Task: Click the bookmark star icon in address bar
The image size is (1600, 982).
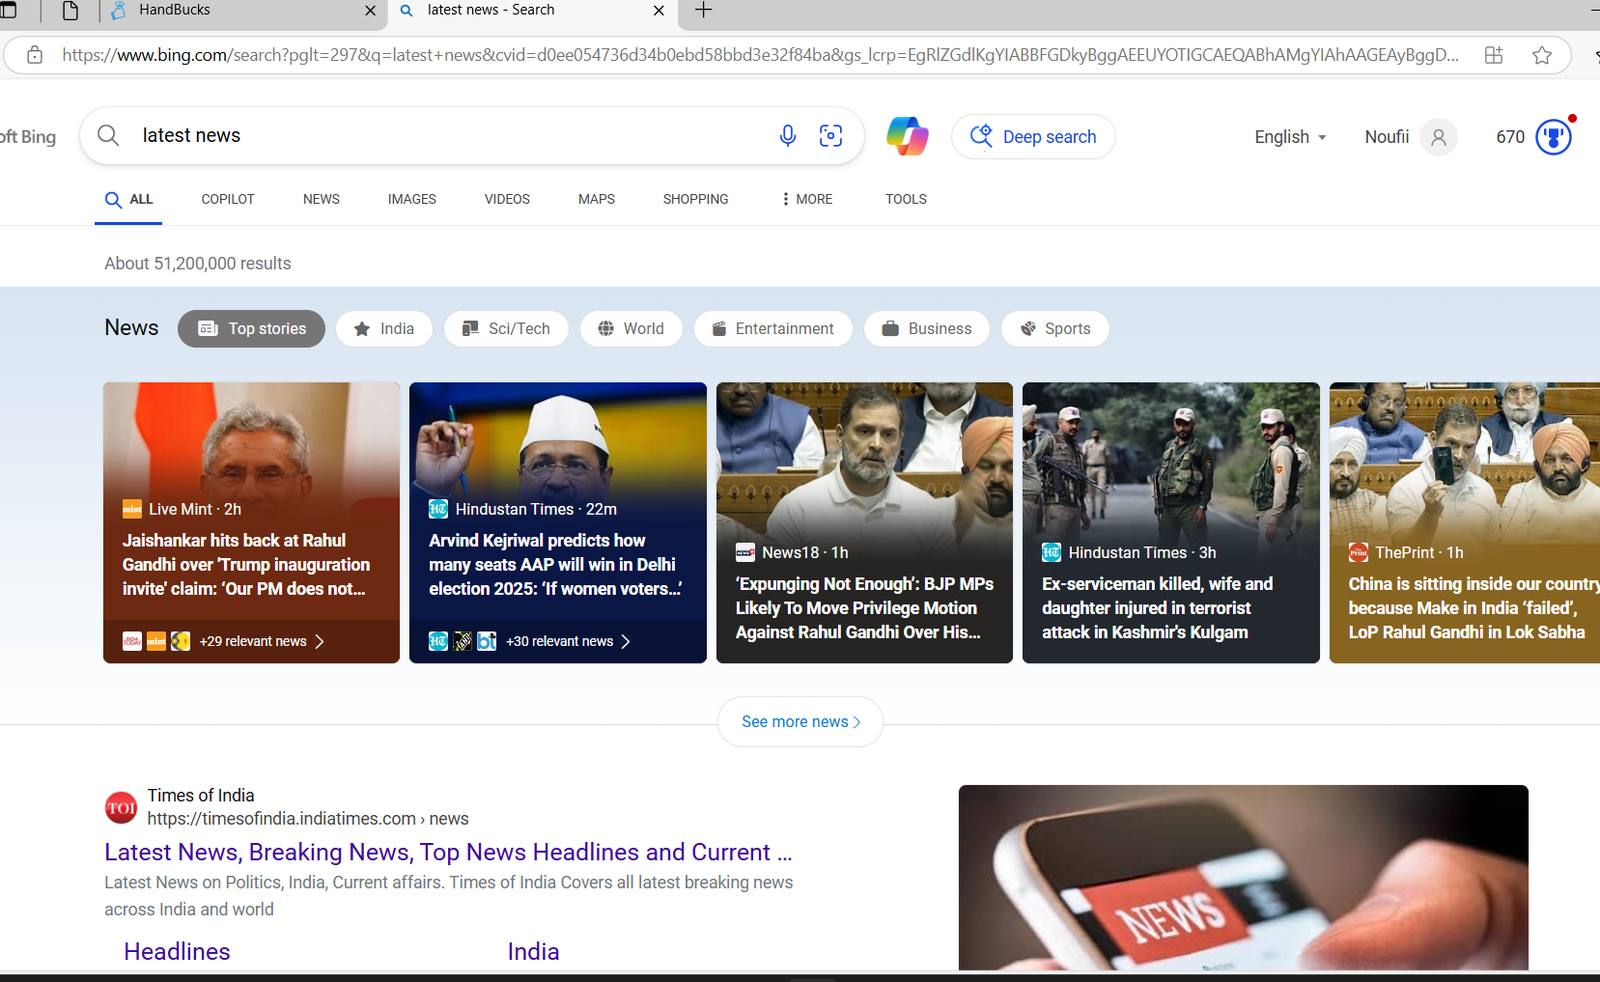Action: click(1542, 55)
